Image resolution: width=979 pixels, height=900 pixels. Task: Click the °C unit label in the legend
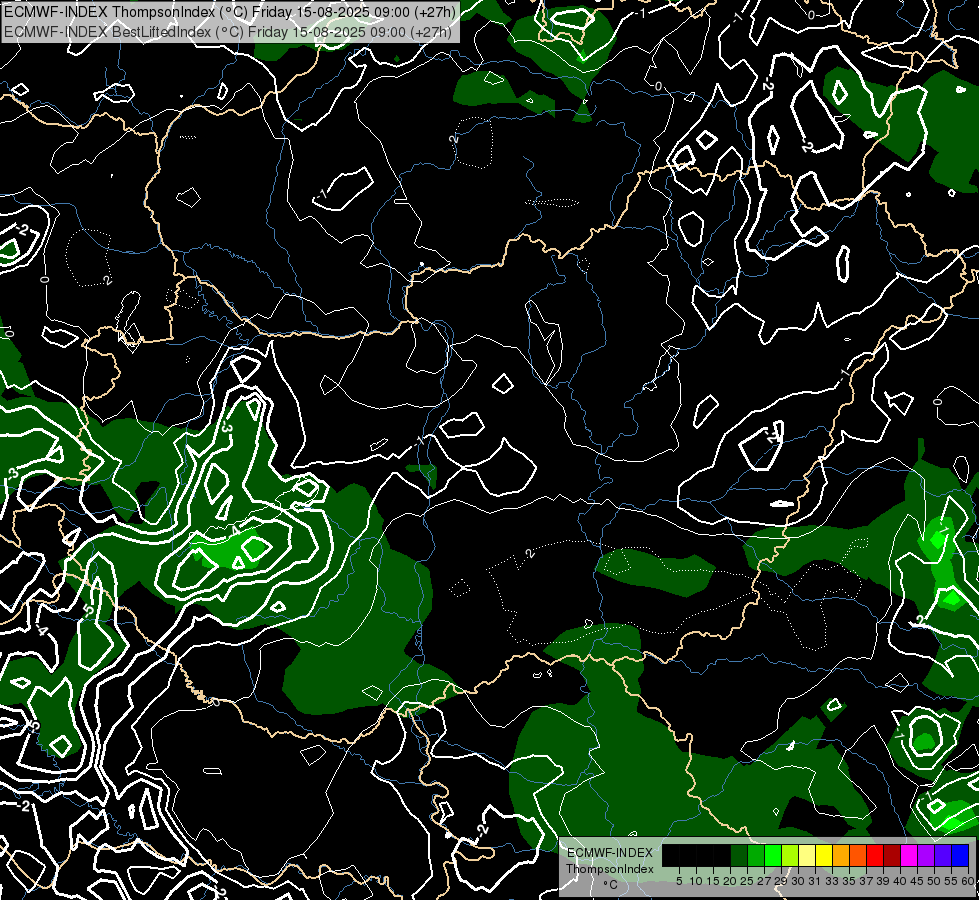tap(610, 885)
